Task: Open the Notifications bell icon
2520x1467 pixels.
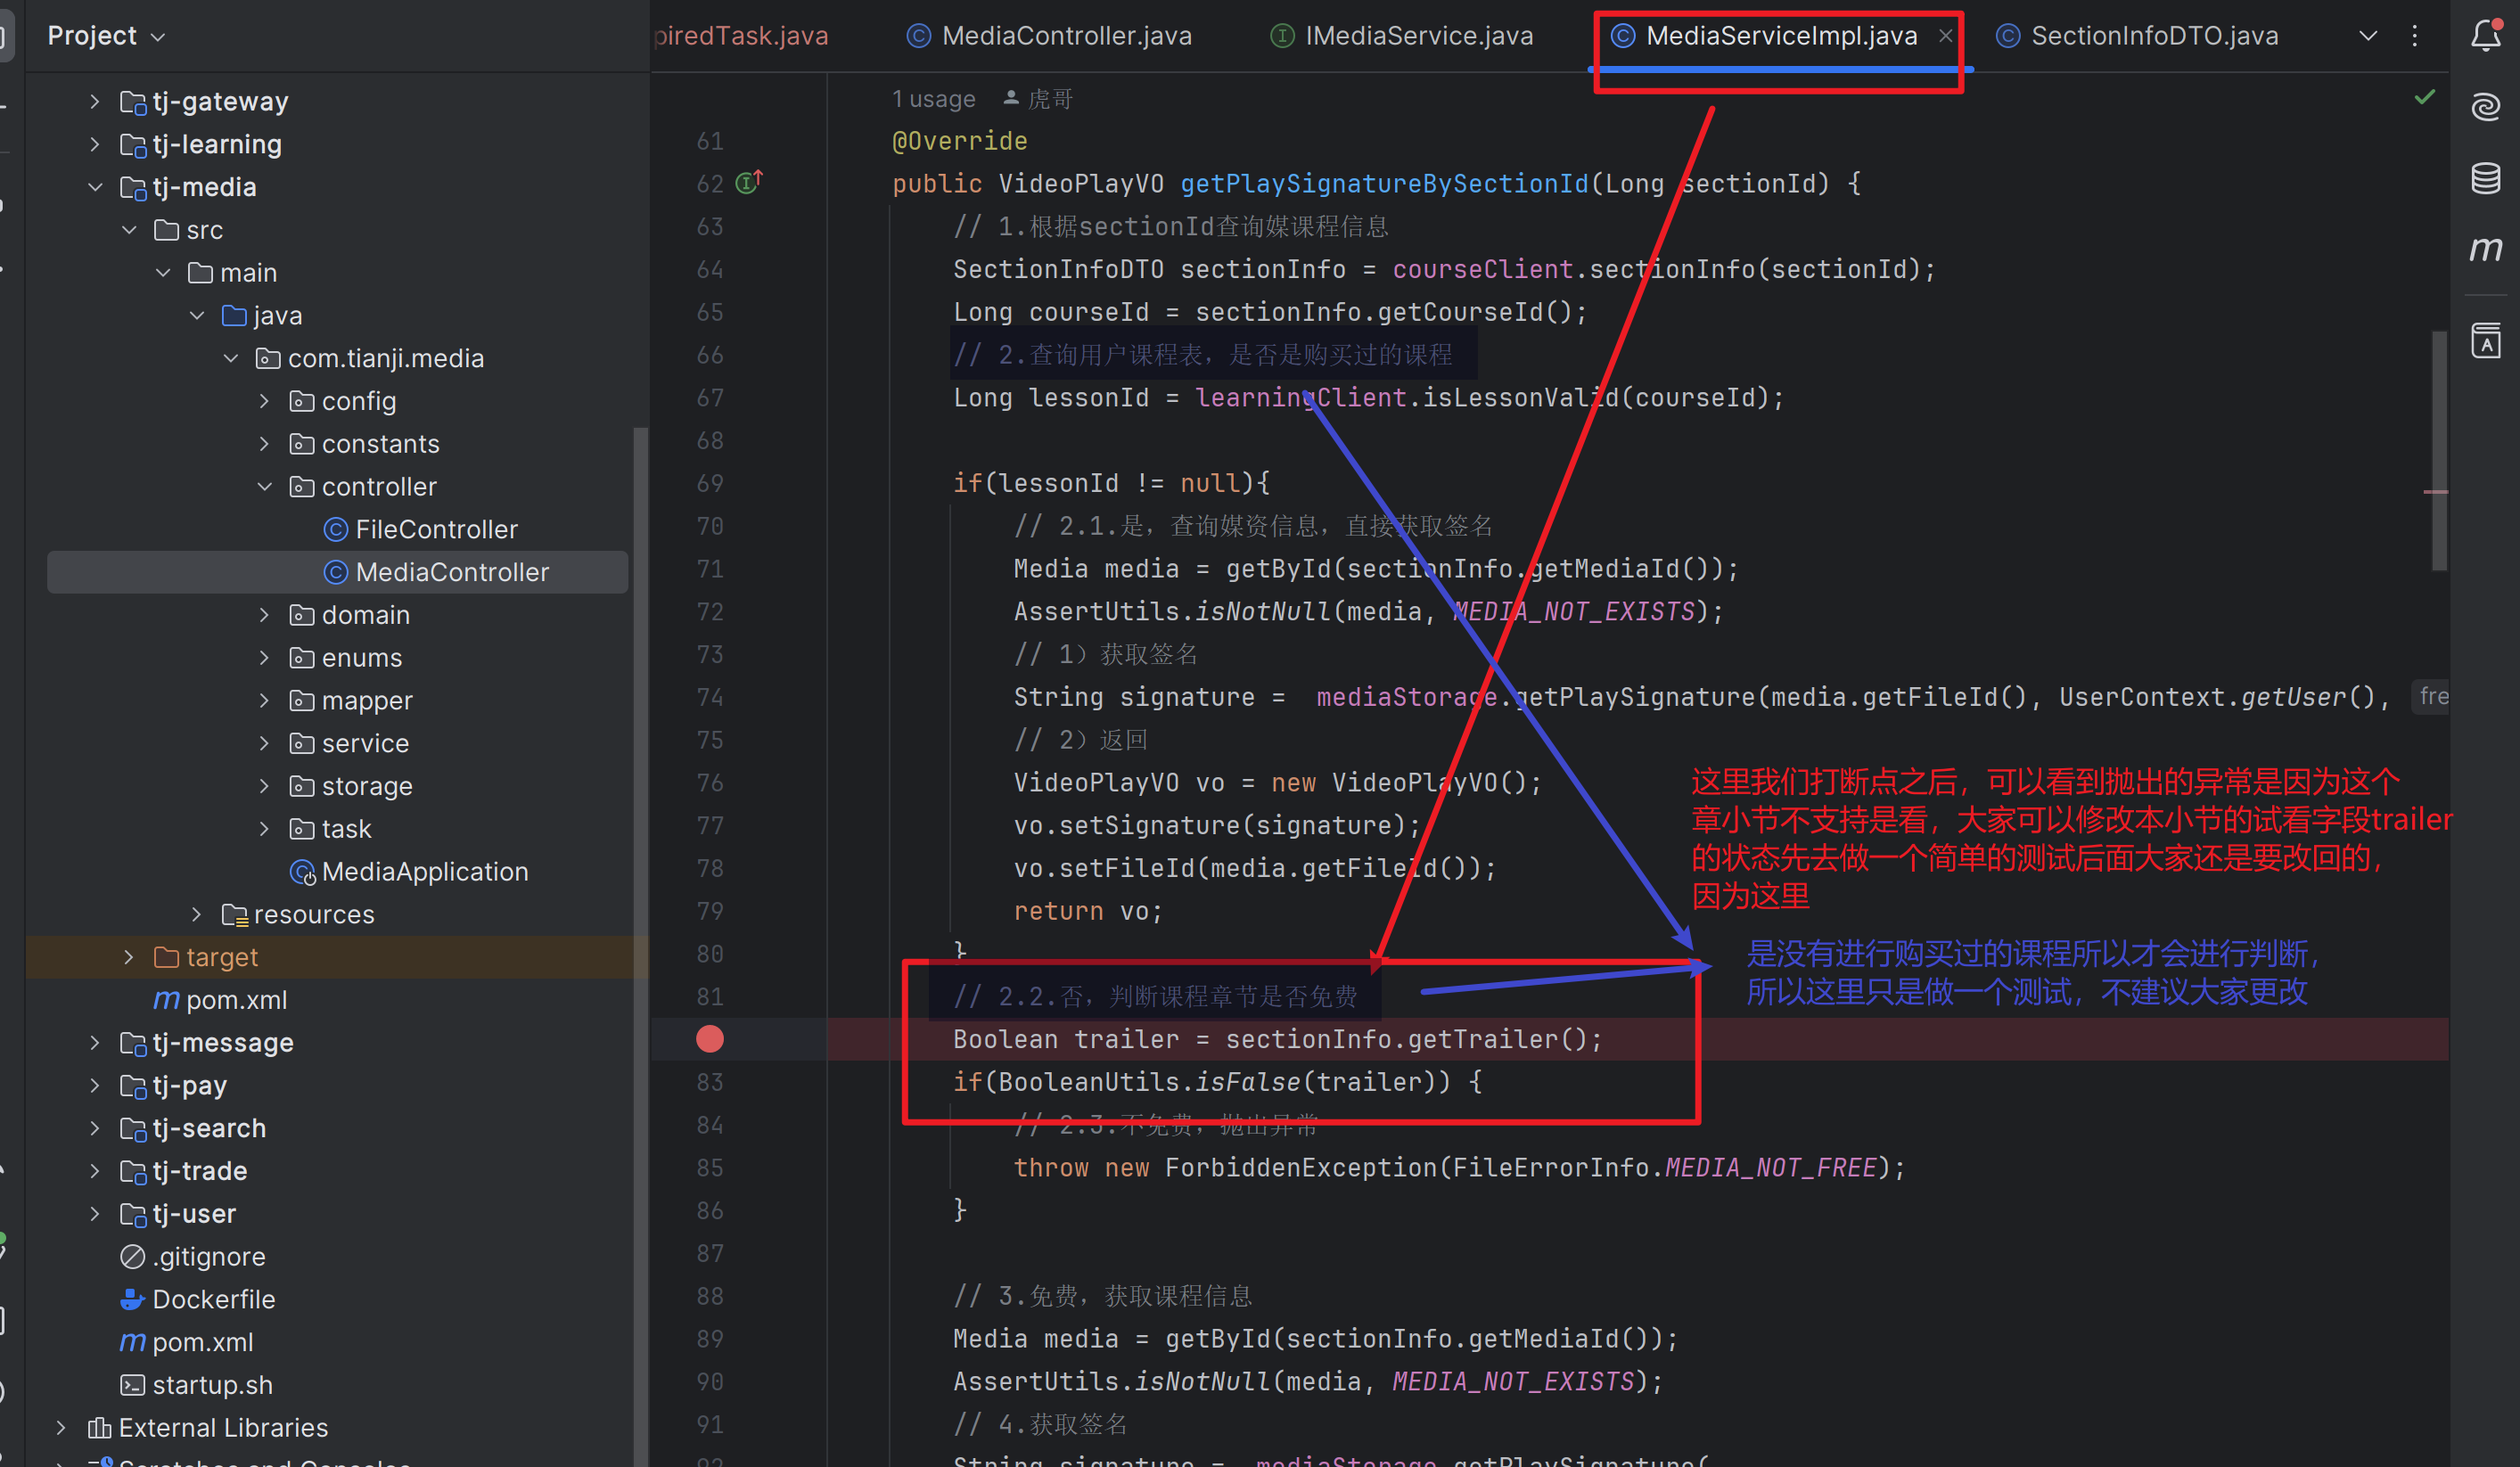Action: tap(2485, 36)
